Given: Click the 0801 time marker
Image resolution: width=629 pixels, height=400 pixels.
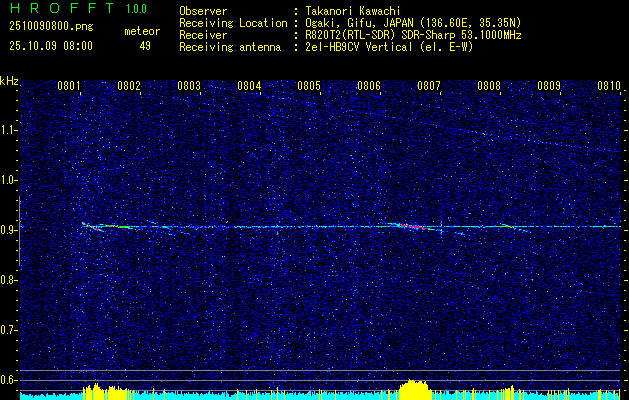Looking at the screenshot, I should (69, 86).
